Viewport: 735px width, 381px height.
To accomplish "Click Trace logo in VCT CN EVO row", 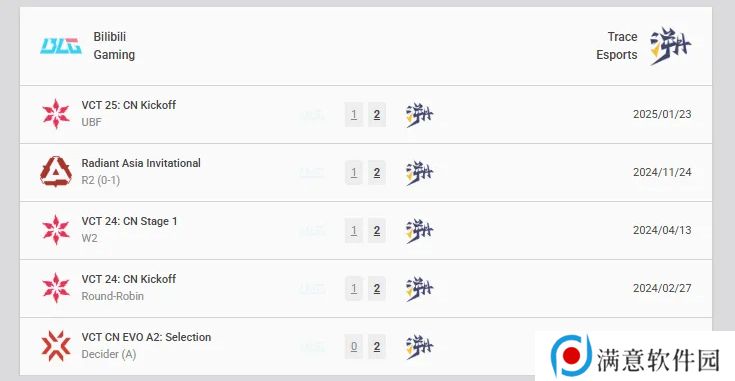I will [x=419, y=347].
